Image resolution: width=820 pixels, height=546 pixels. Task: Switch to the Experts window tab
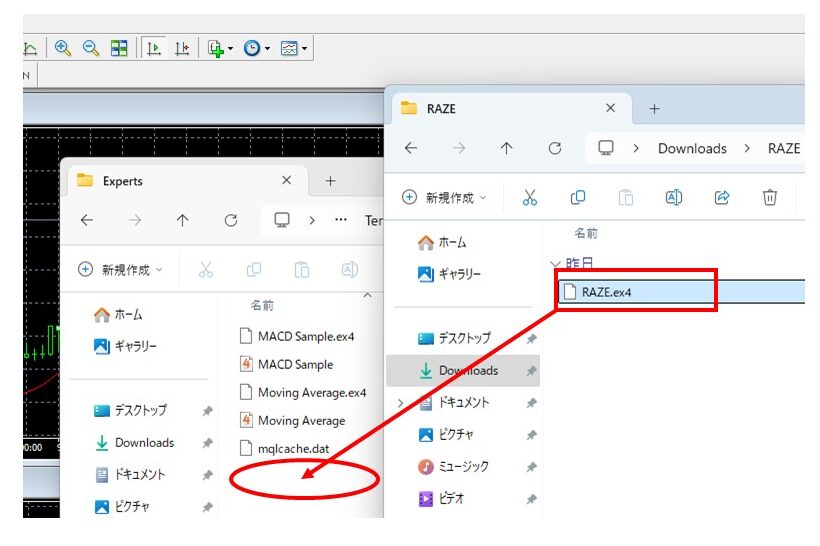pos(170,181)
